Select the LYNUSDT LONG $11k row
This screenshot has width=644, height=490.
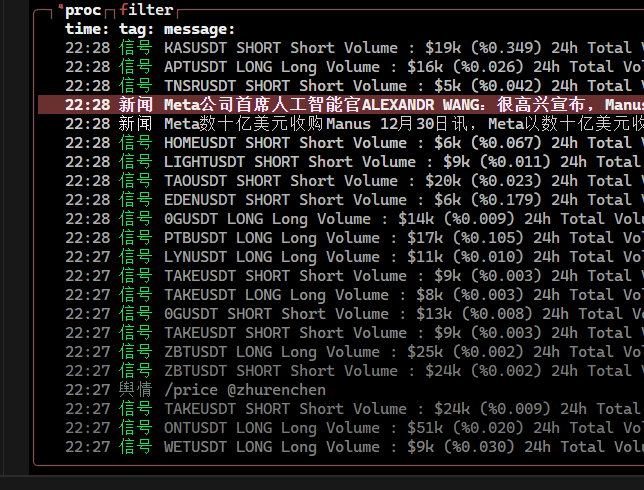(341, 257)
